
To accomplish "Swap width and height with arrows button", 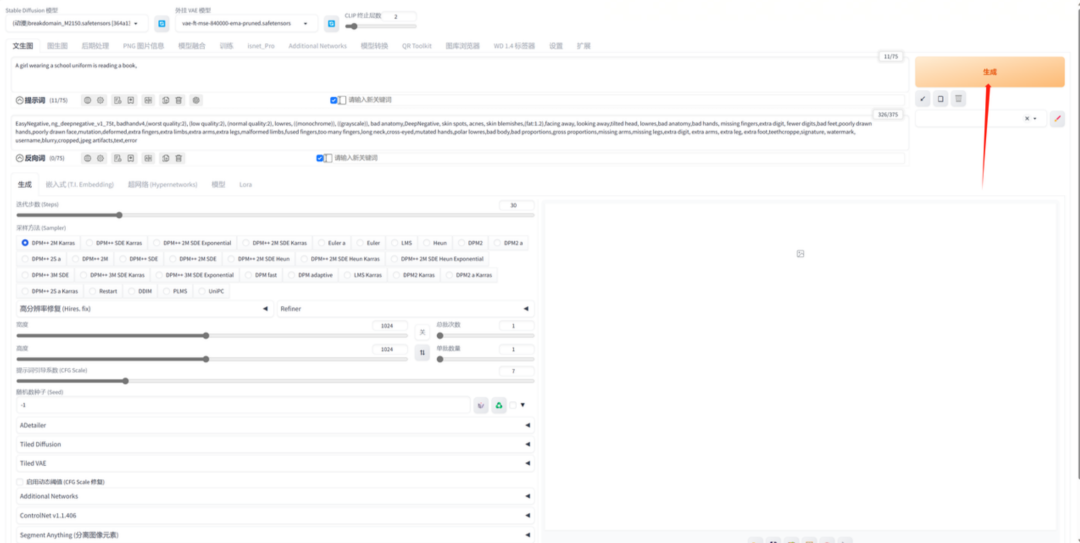I will pos(422,353).
